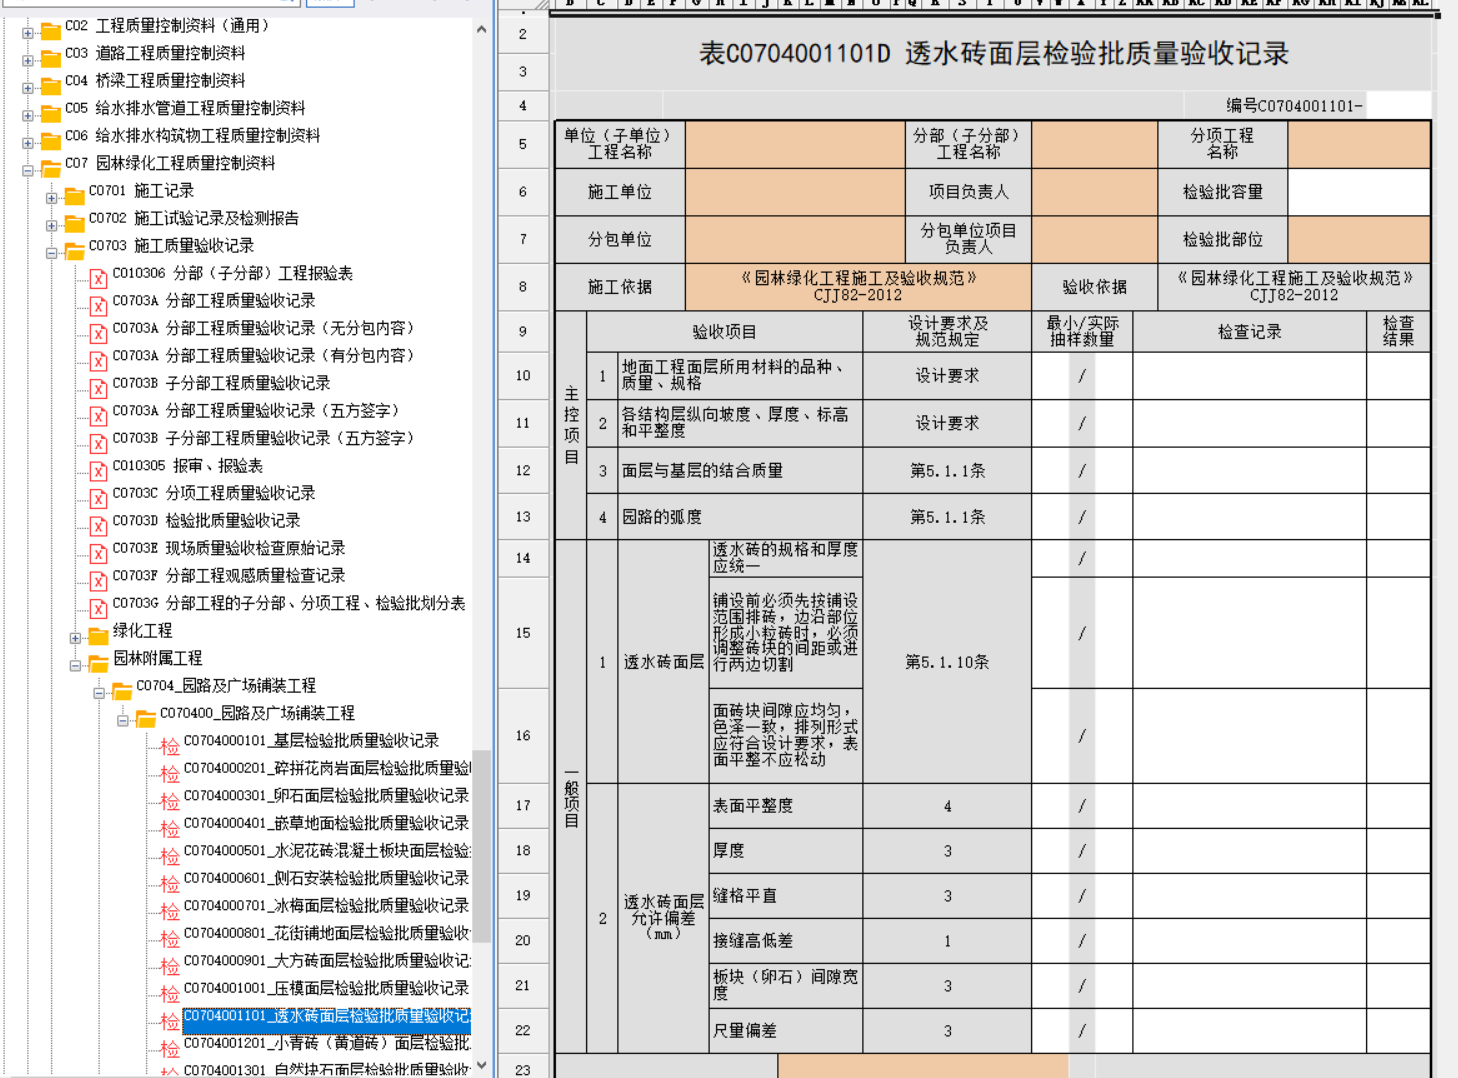Click the tree panel scroll down arrow
The height and width of the screenshot is (1078, 1458).
(x=482, y=1065)
